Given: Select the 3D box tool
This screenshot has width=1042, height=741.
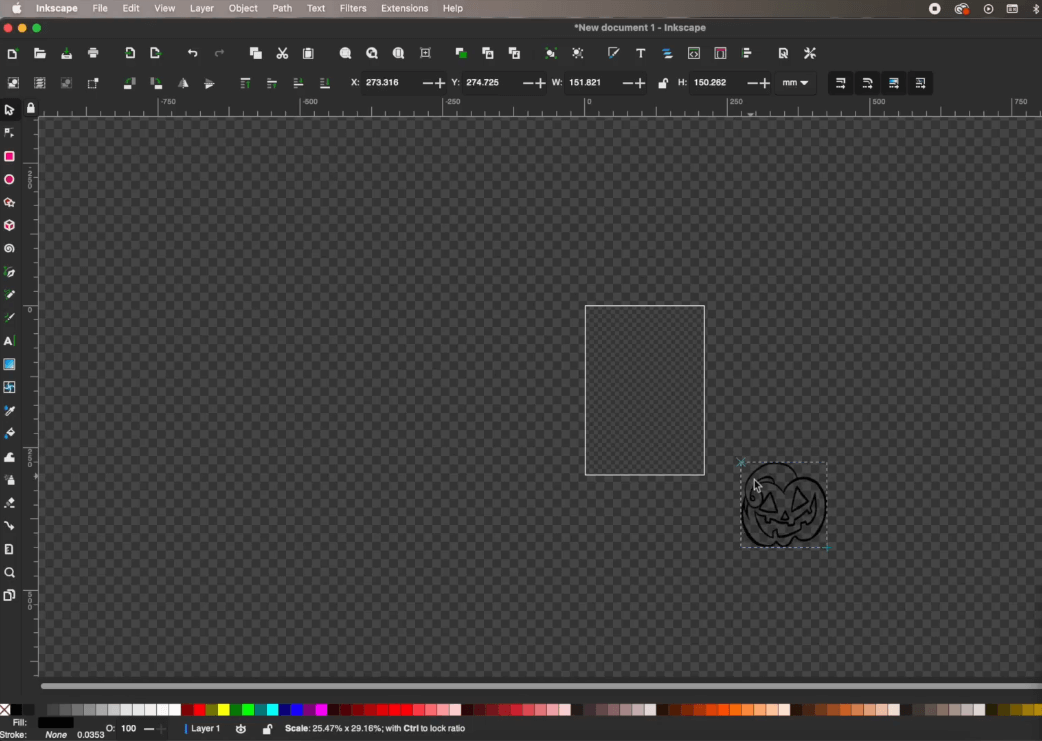Looking at the screenshot, I should pos(9,225).
